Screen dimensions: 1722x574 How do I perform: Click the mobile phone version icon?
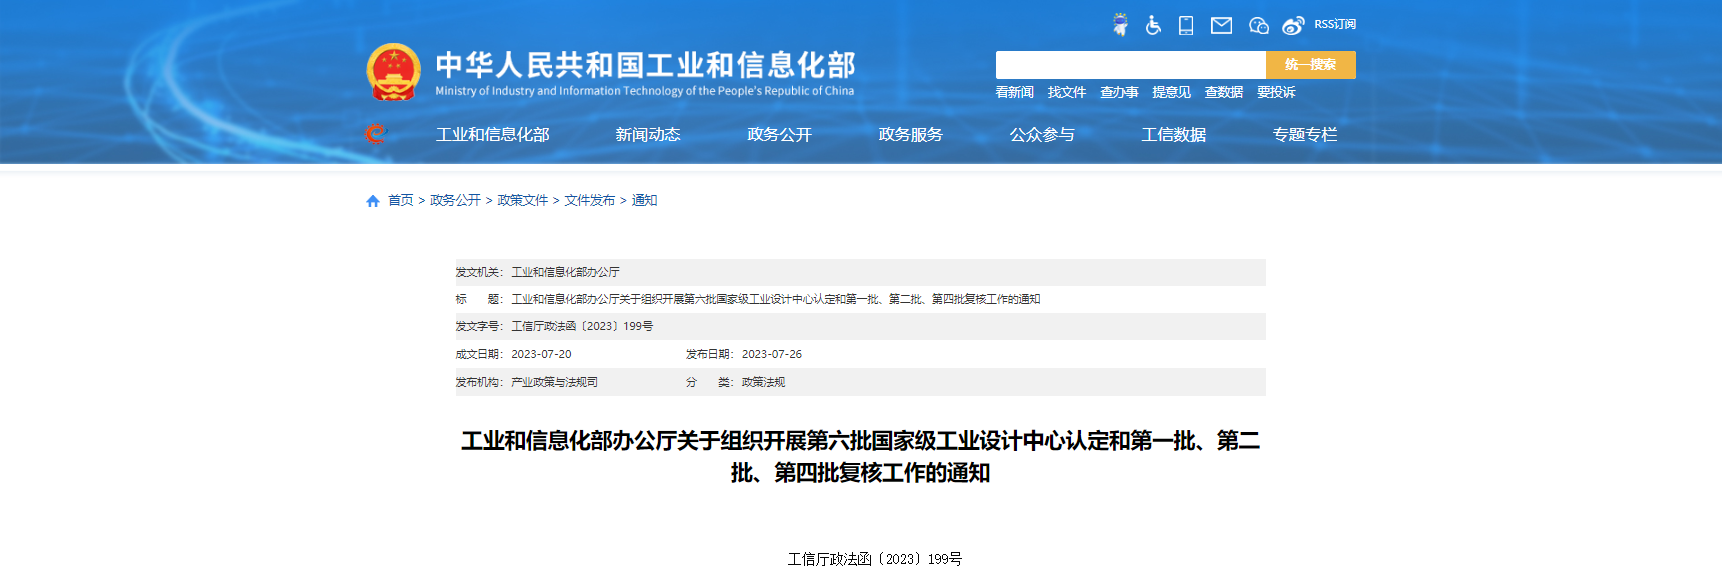(x=1186, y=25)
